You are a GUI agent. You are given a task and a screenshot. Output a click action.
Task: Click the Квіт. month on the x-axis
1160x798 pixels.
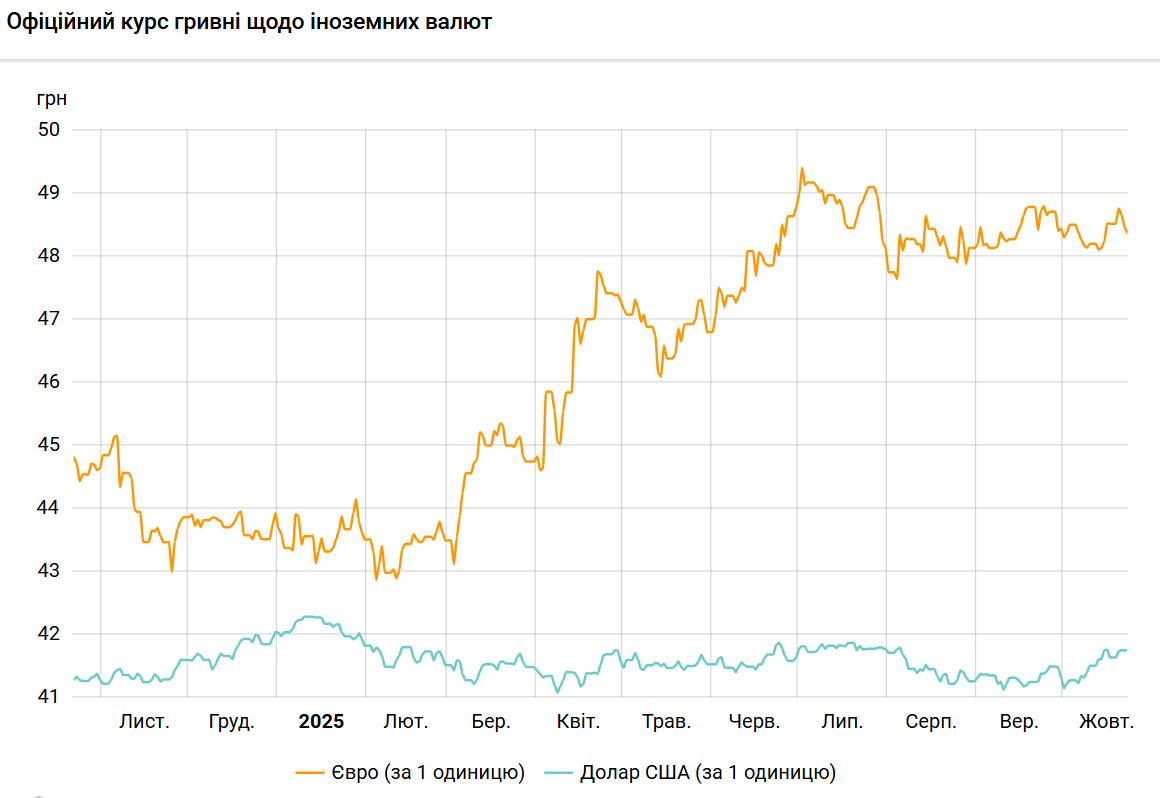click(577, 722)
